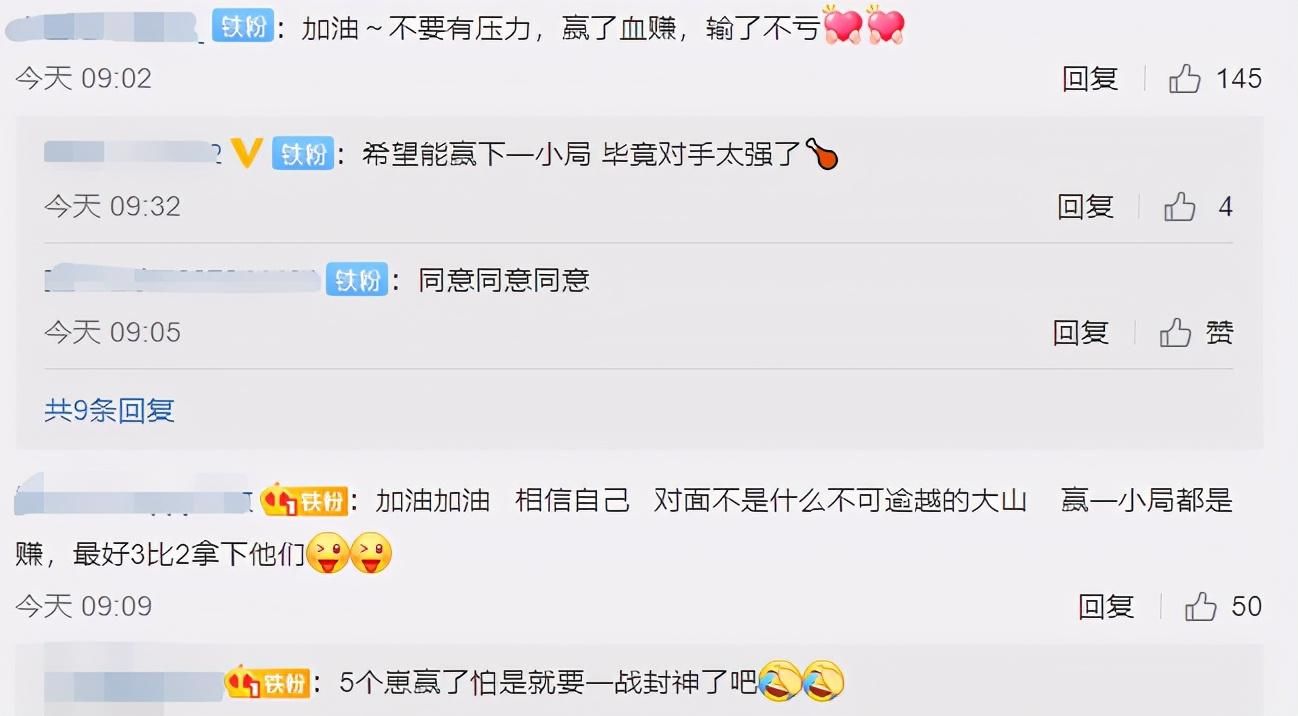Click the blurred username on top comment

coord(106,27)
